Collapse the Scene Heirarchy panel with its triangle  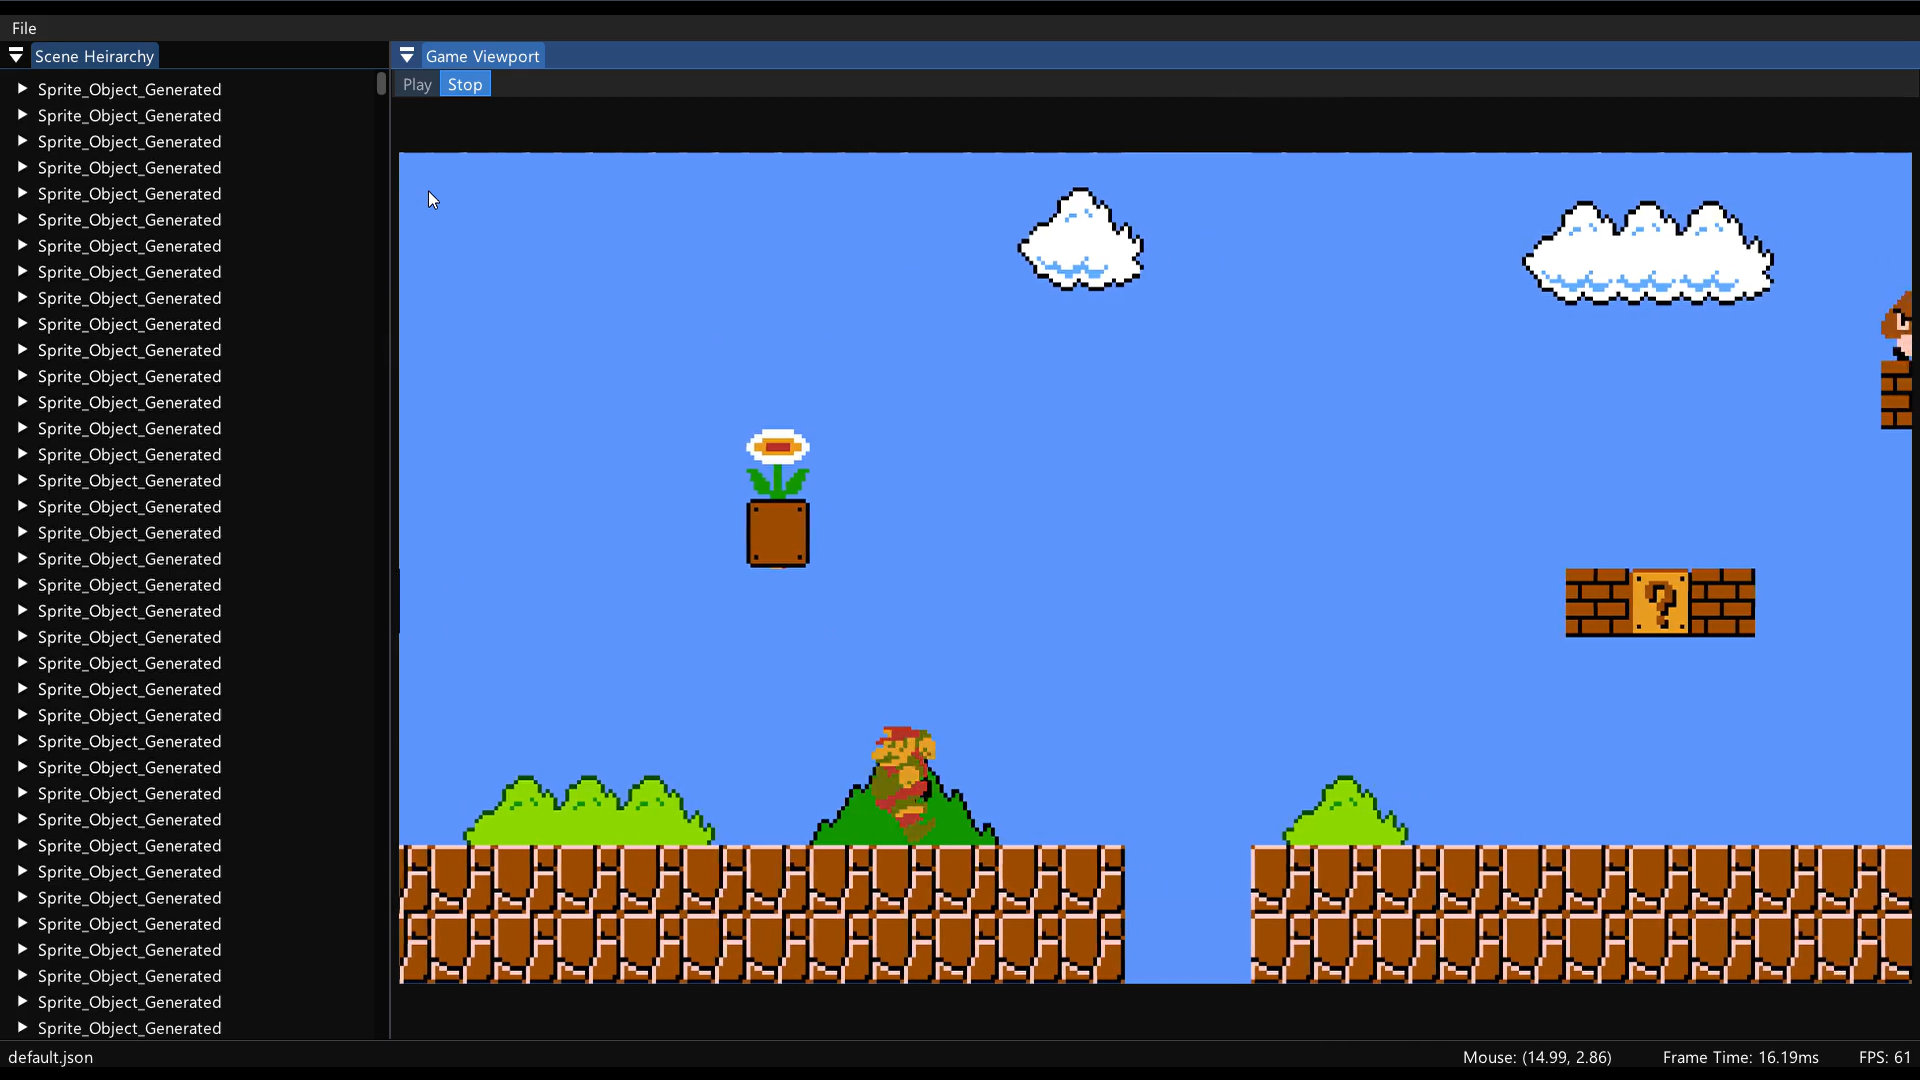(x=16, y=56)
